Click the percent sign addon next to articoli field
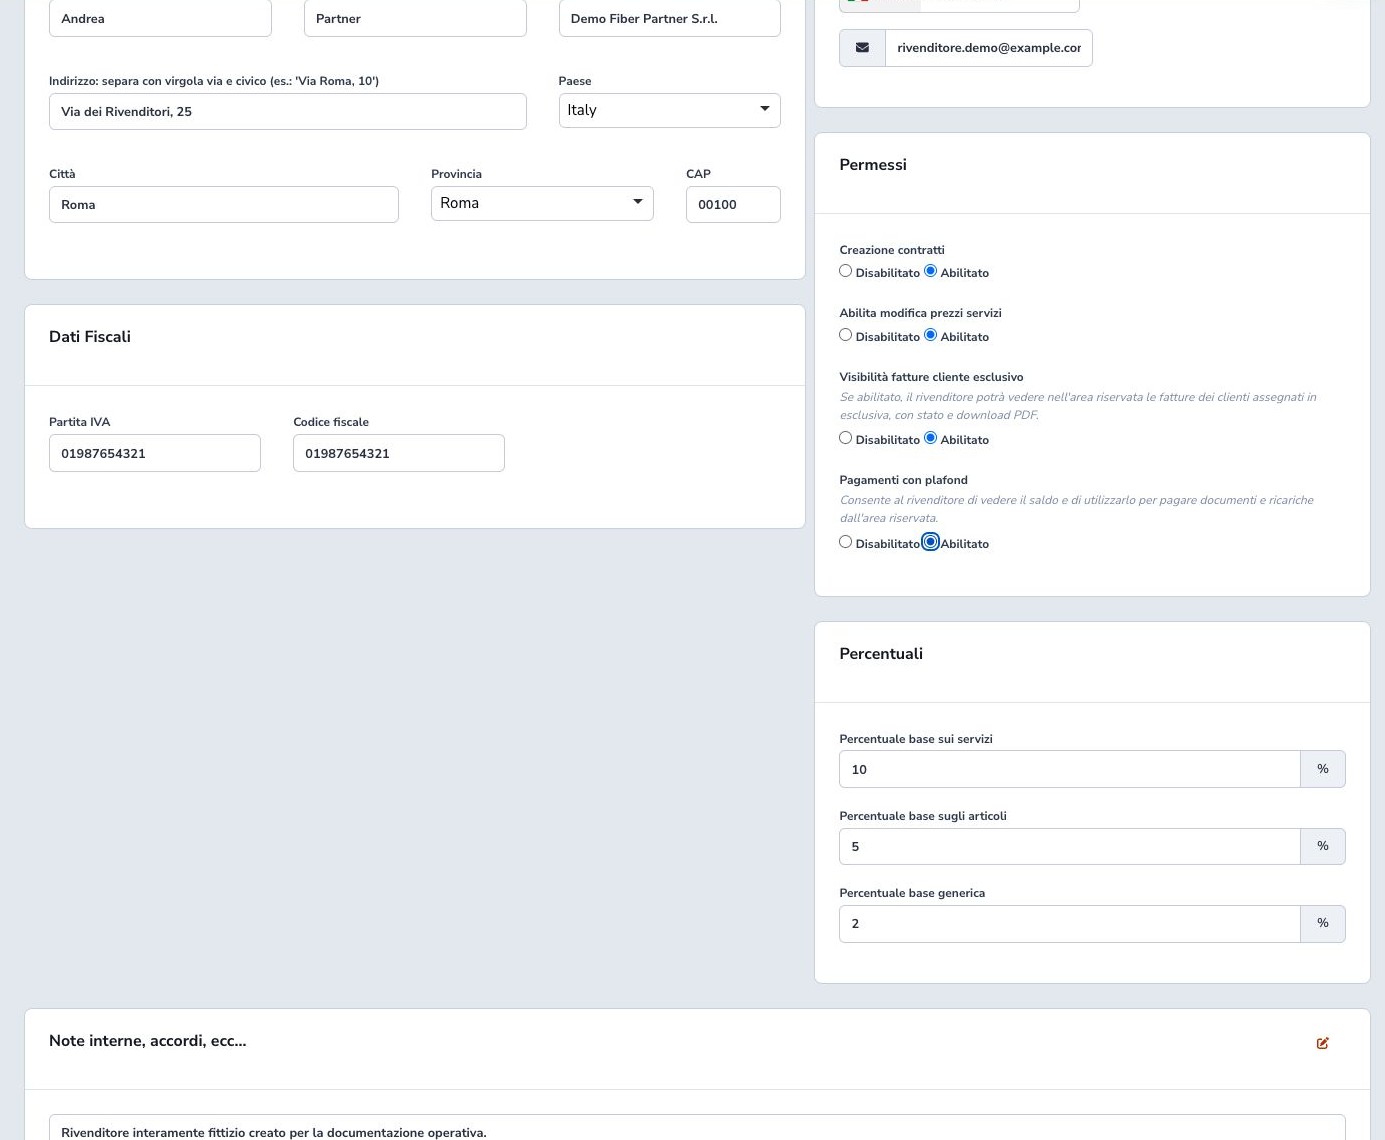 pyautogui.click(x=1322, y=846)
